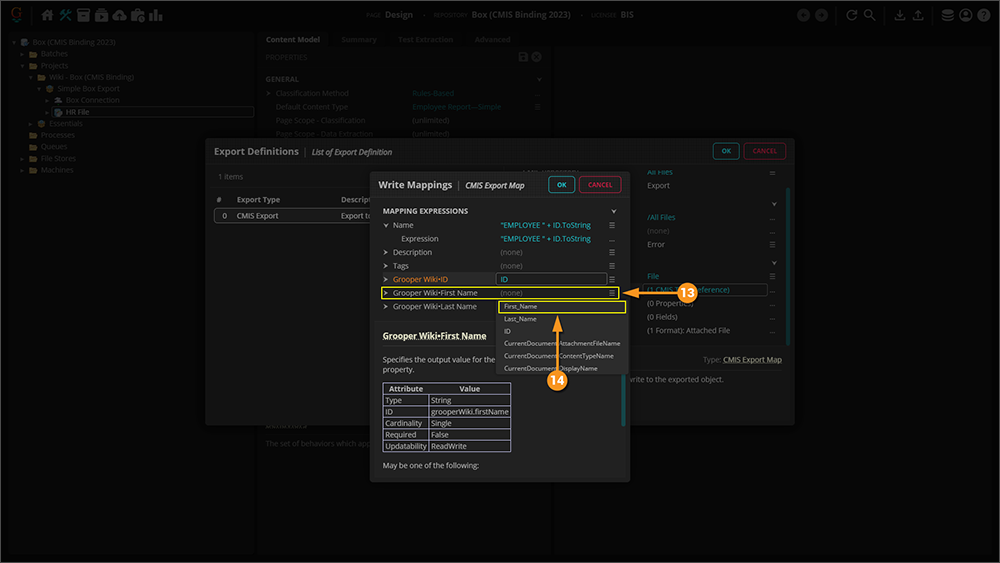Viewport: 1000px width, 563px height.
Task: Choose Last_Name in the dropdown list
Action: (x=520, y=319)
